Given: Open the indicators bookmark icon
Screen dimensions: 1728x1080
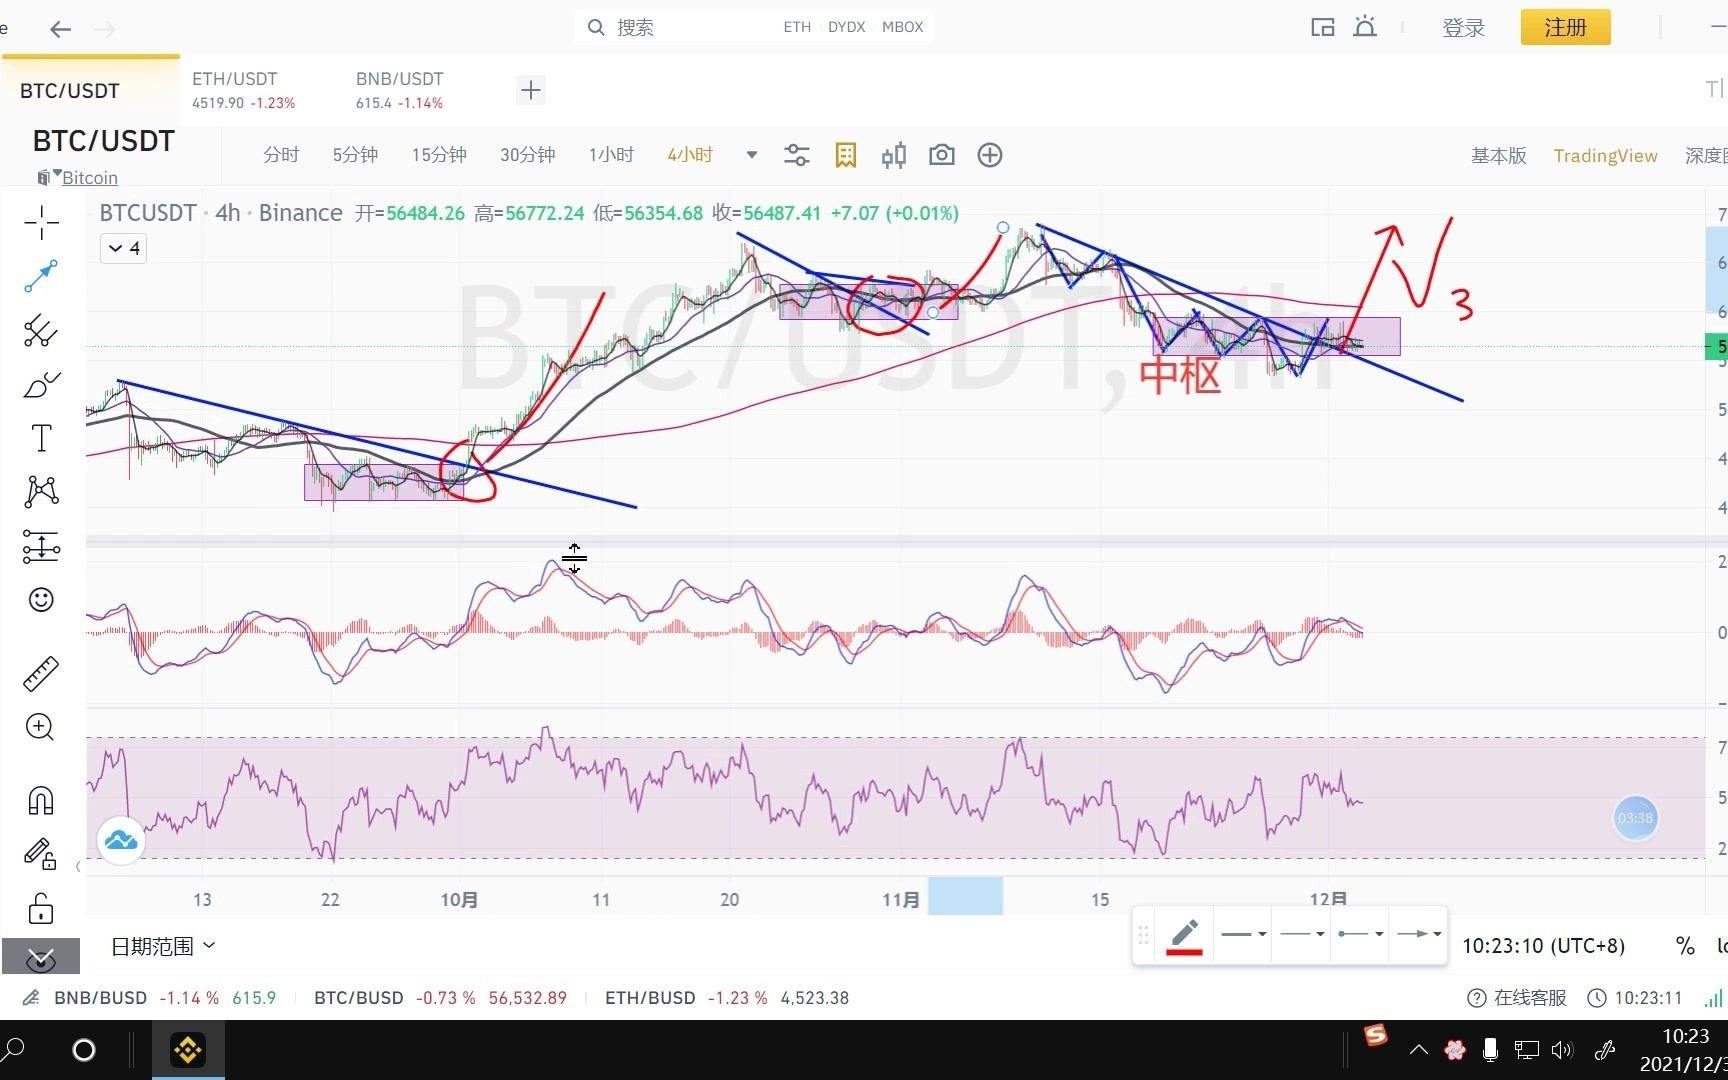Looking at the screenshot, I should coord(846,155).
